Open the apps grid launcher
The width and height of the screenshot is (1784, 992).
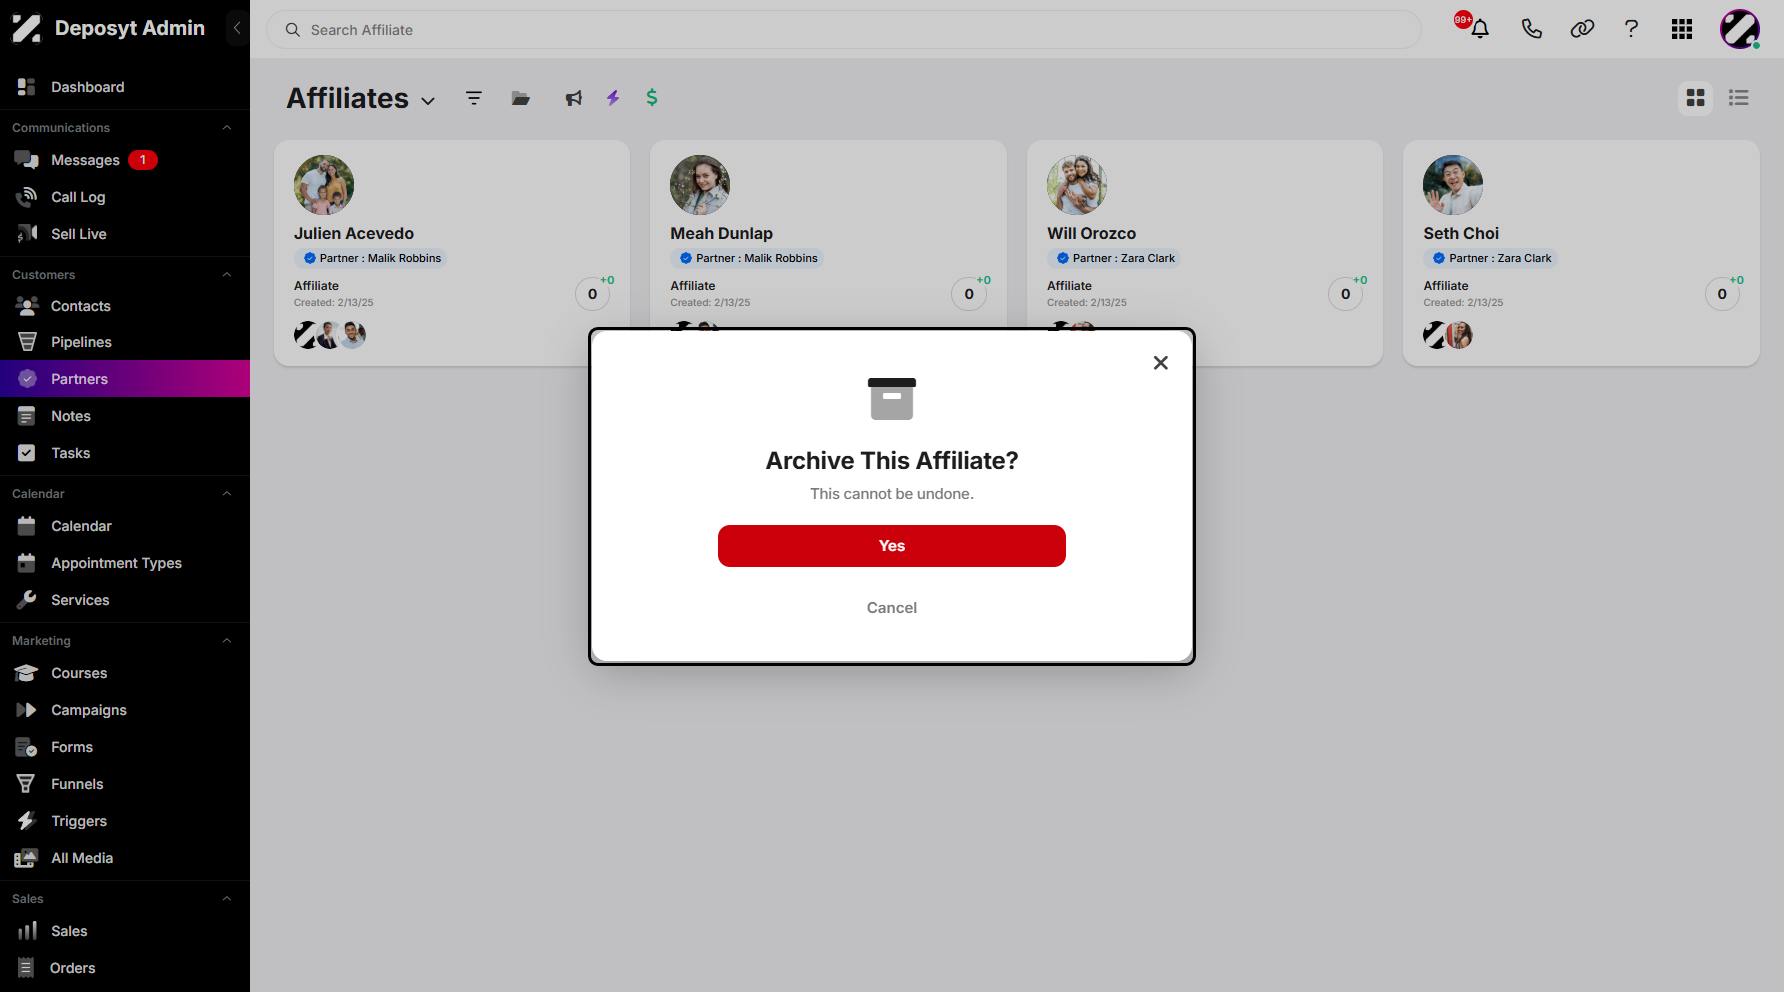1682,29
